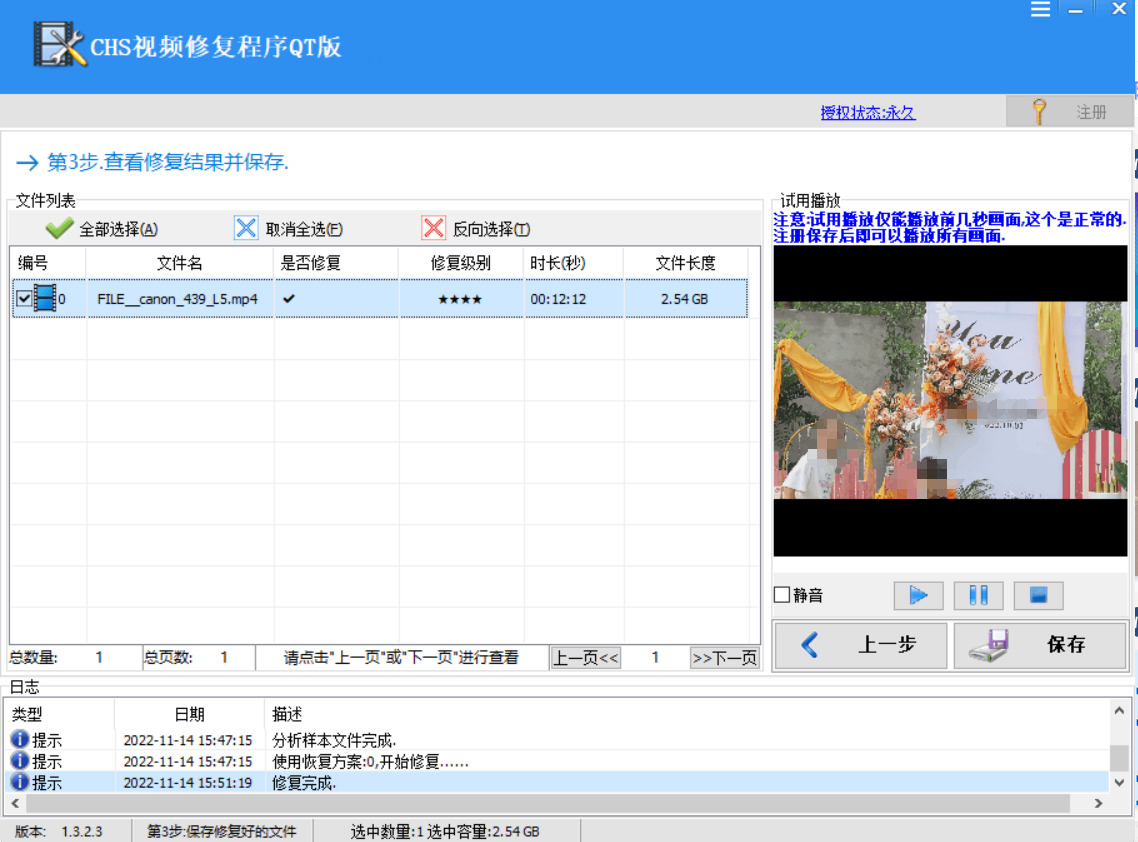
Task: Click the video preview thumbnail
Action: (950, 400)
